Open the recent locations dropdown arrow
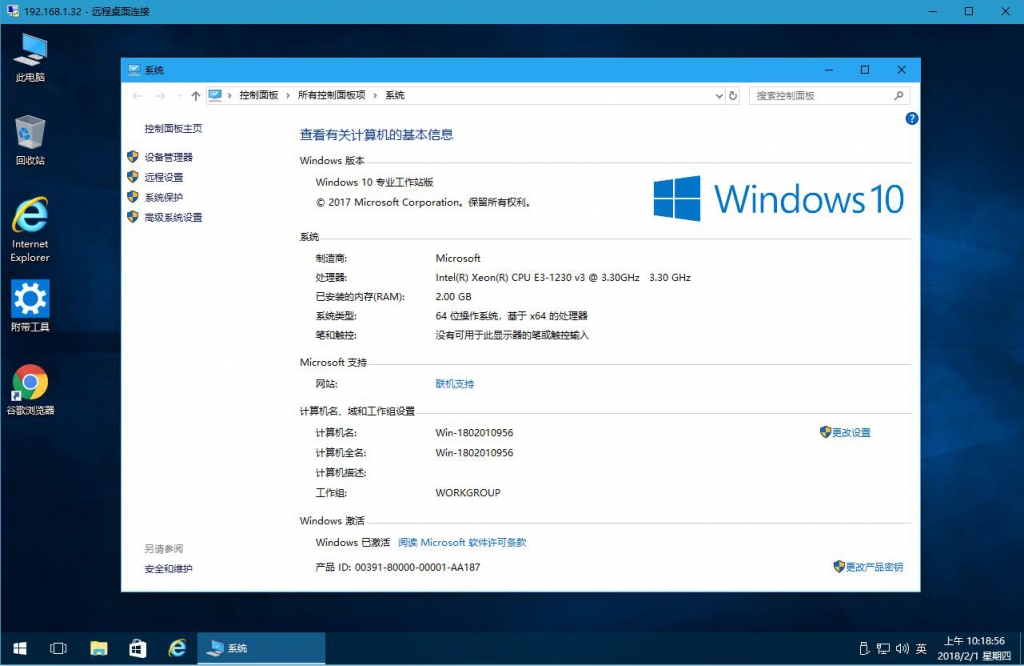This screenshot has width=1024, height=666. click(179, 96)
